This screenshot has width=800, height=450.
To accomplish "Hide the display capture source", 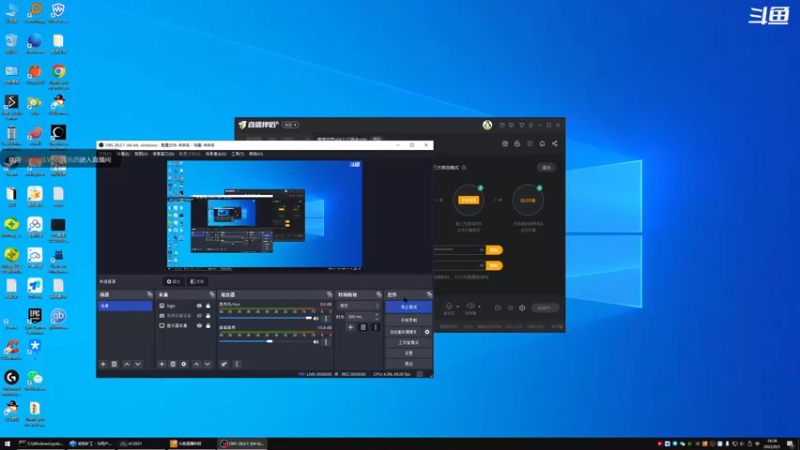I will [199, 326].
